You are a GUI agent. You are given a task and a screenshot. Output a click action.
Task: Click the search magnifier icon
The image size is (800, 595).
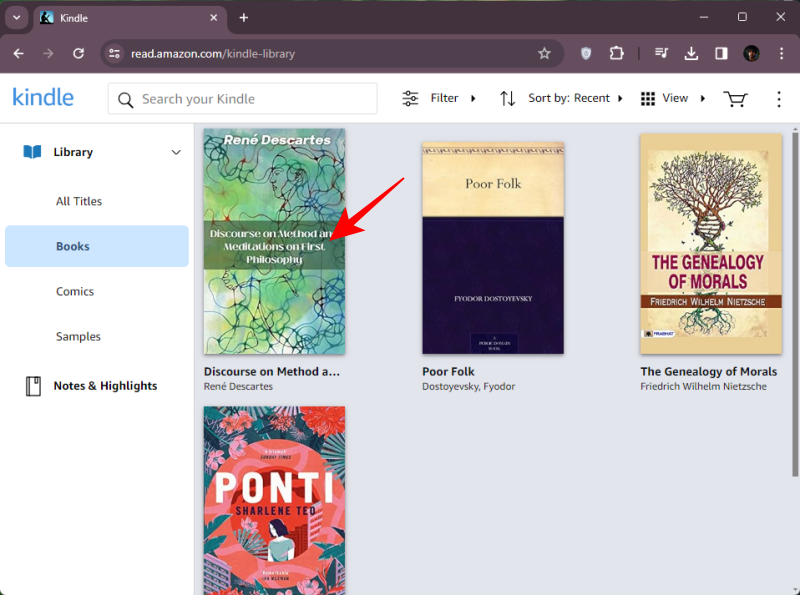coord(126,100)
